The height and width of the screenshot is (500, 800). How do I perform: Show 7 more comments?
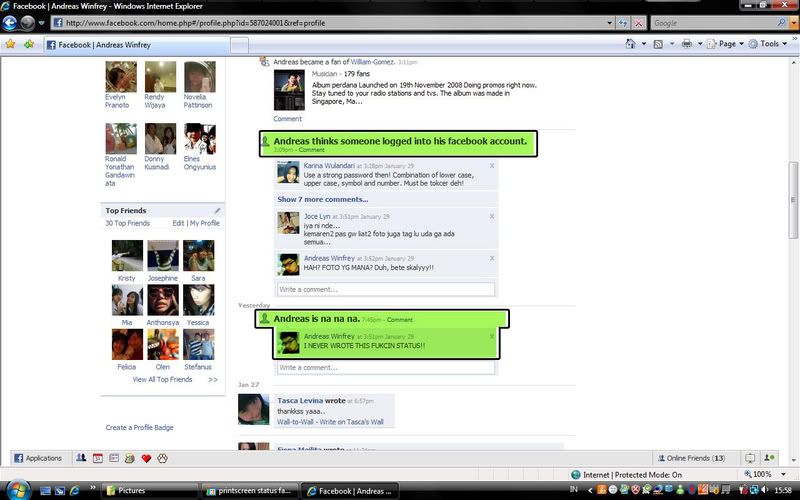point(322,199)
